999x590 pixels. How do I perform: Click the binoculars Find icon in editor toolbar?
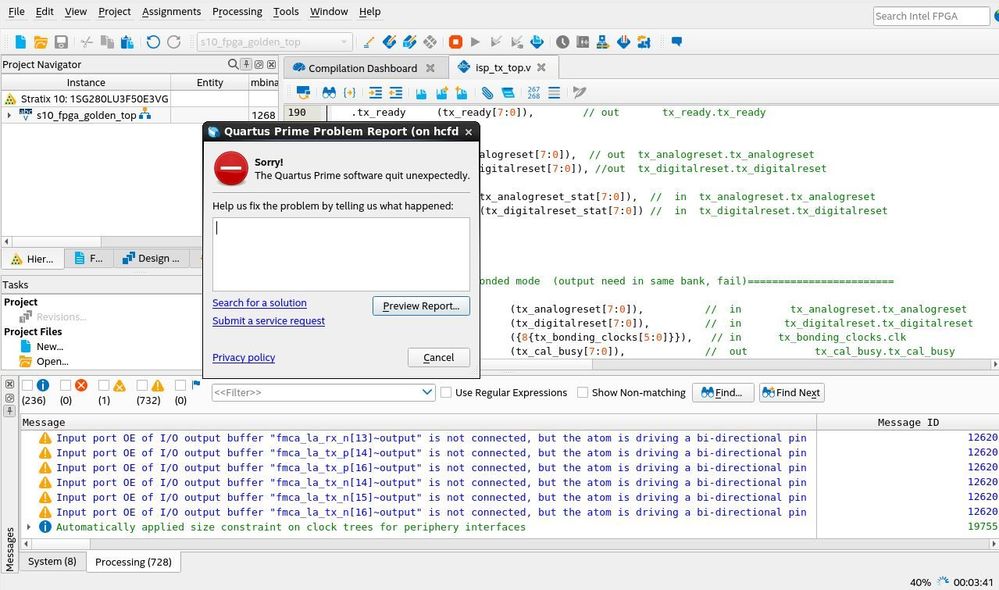(328, 92)
